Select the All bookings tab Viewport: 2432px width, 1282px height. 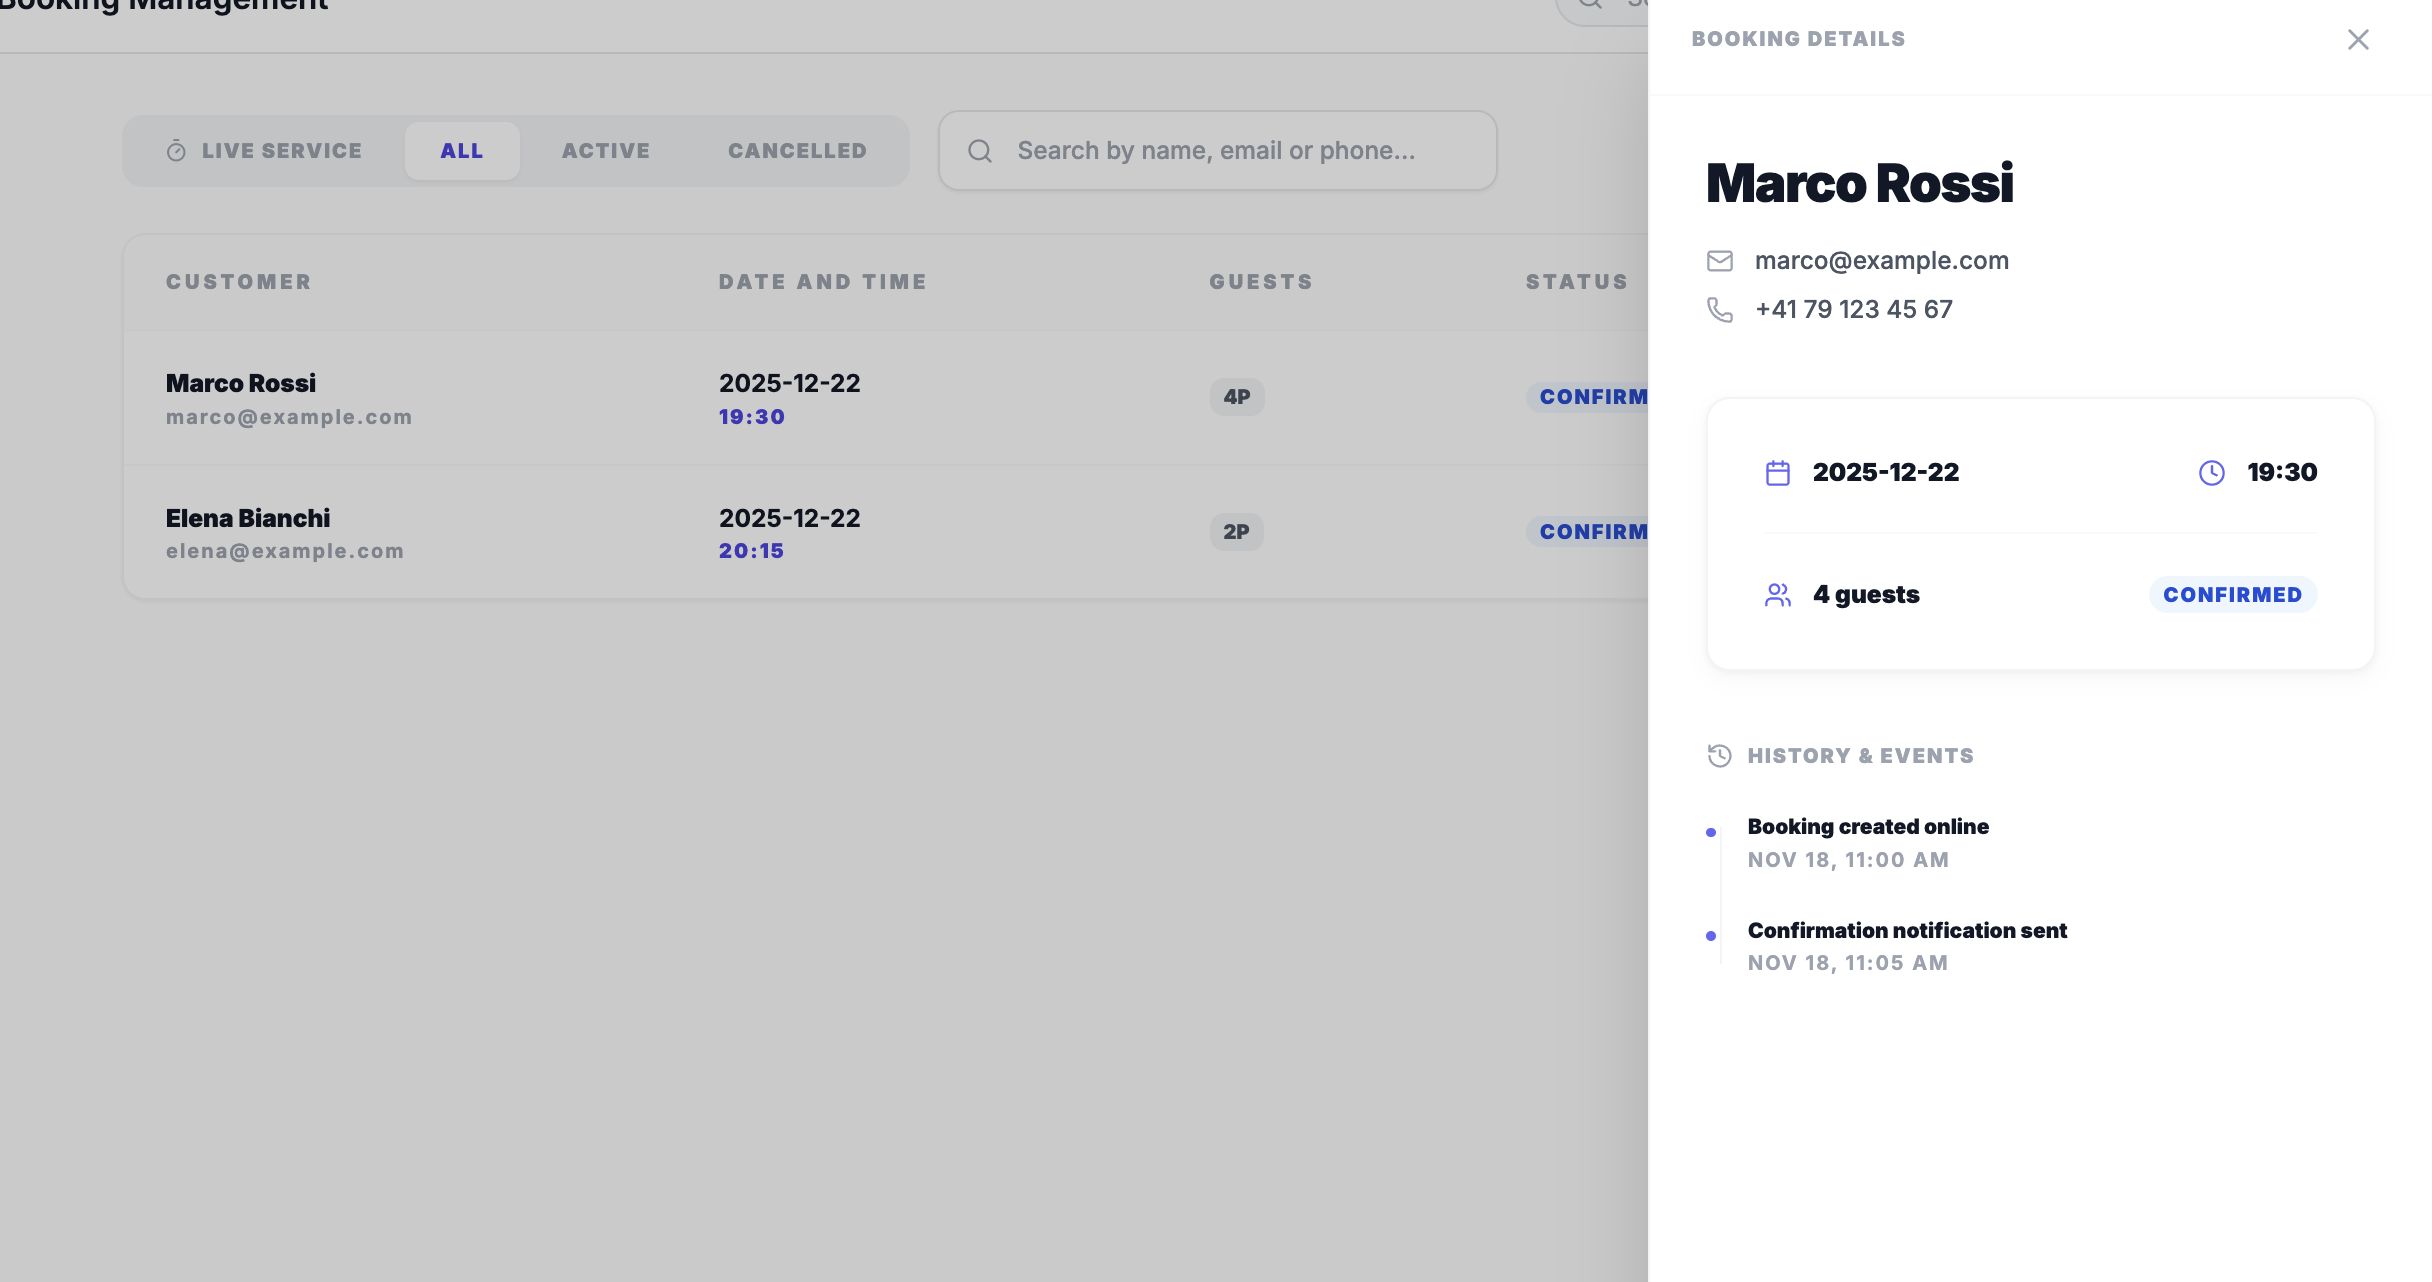click(461, 151)
